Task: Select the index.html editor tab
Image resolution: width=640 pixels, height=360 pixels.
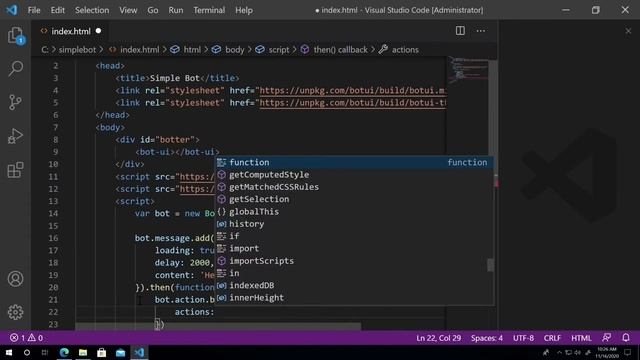Action: click(x=70, y=31)
